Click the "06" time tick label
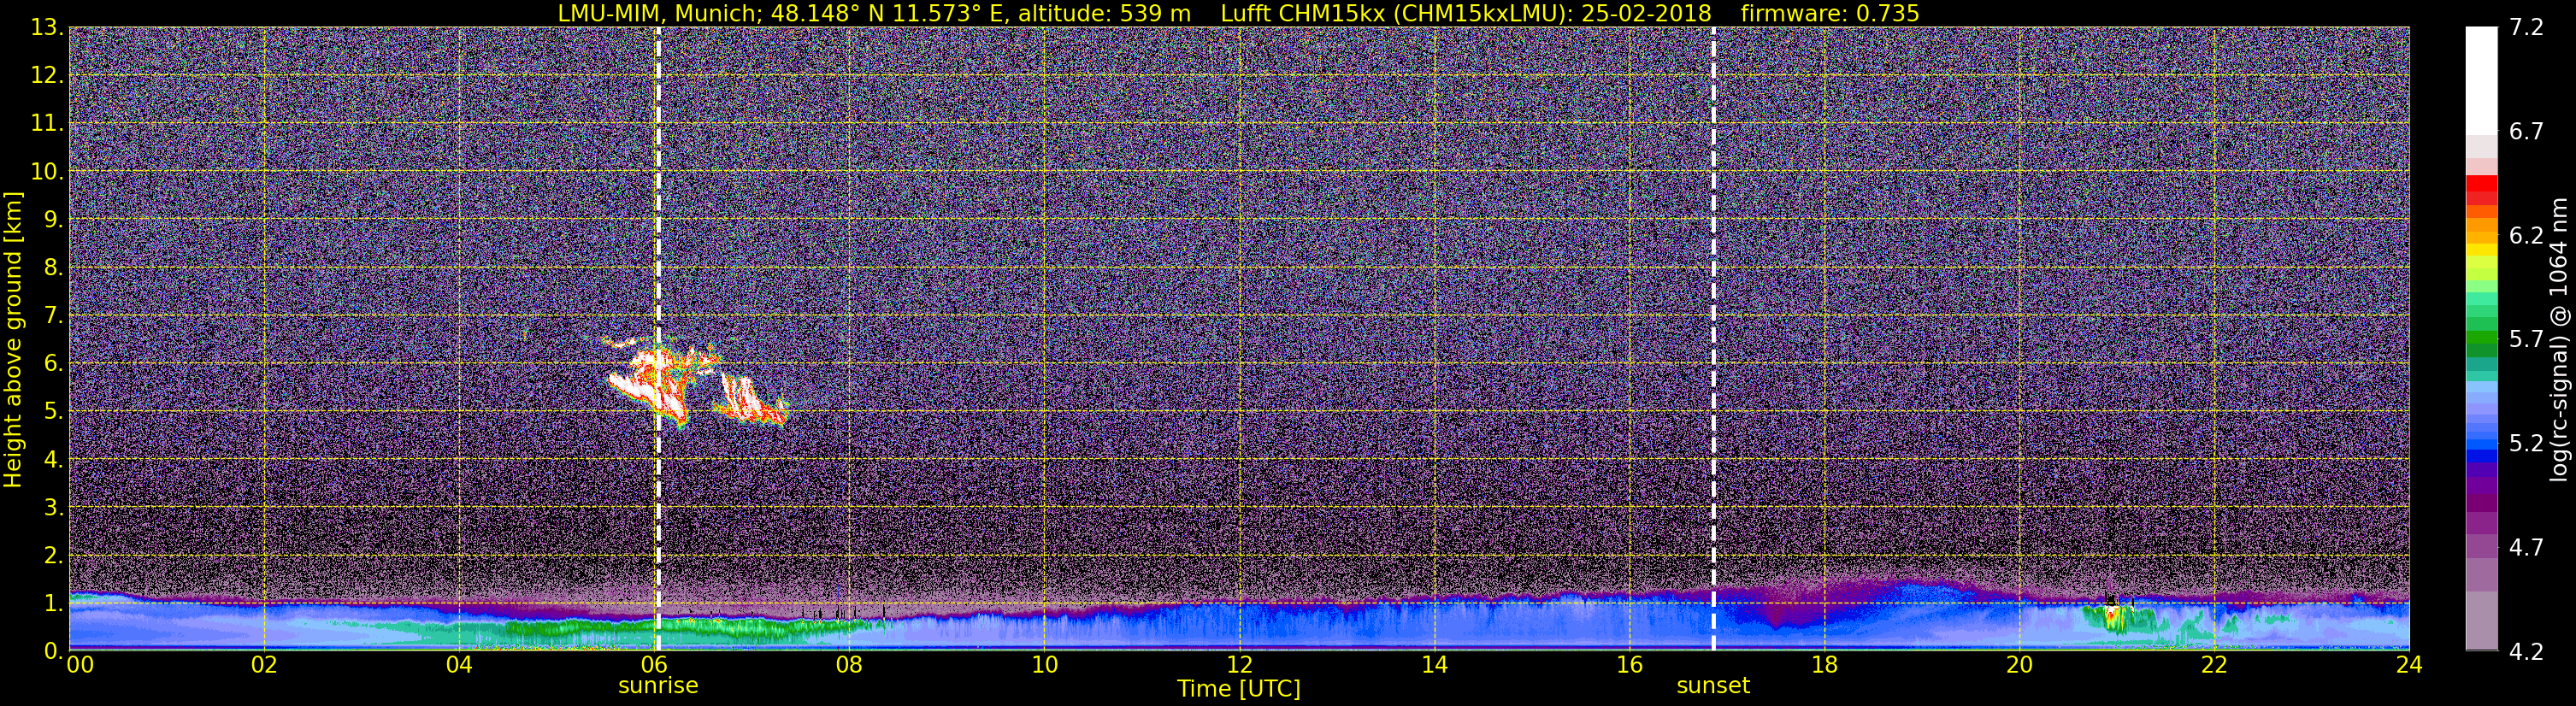This screenshot has height=706, width=2576. tap(654, 665)
